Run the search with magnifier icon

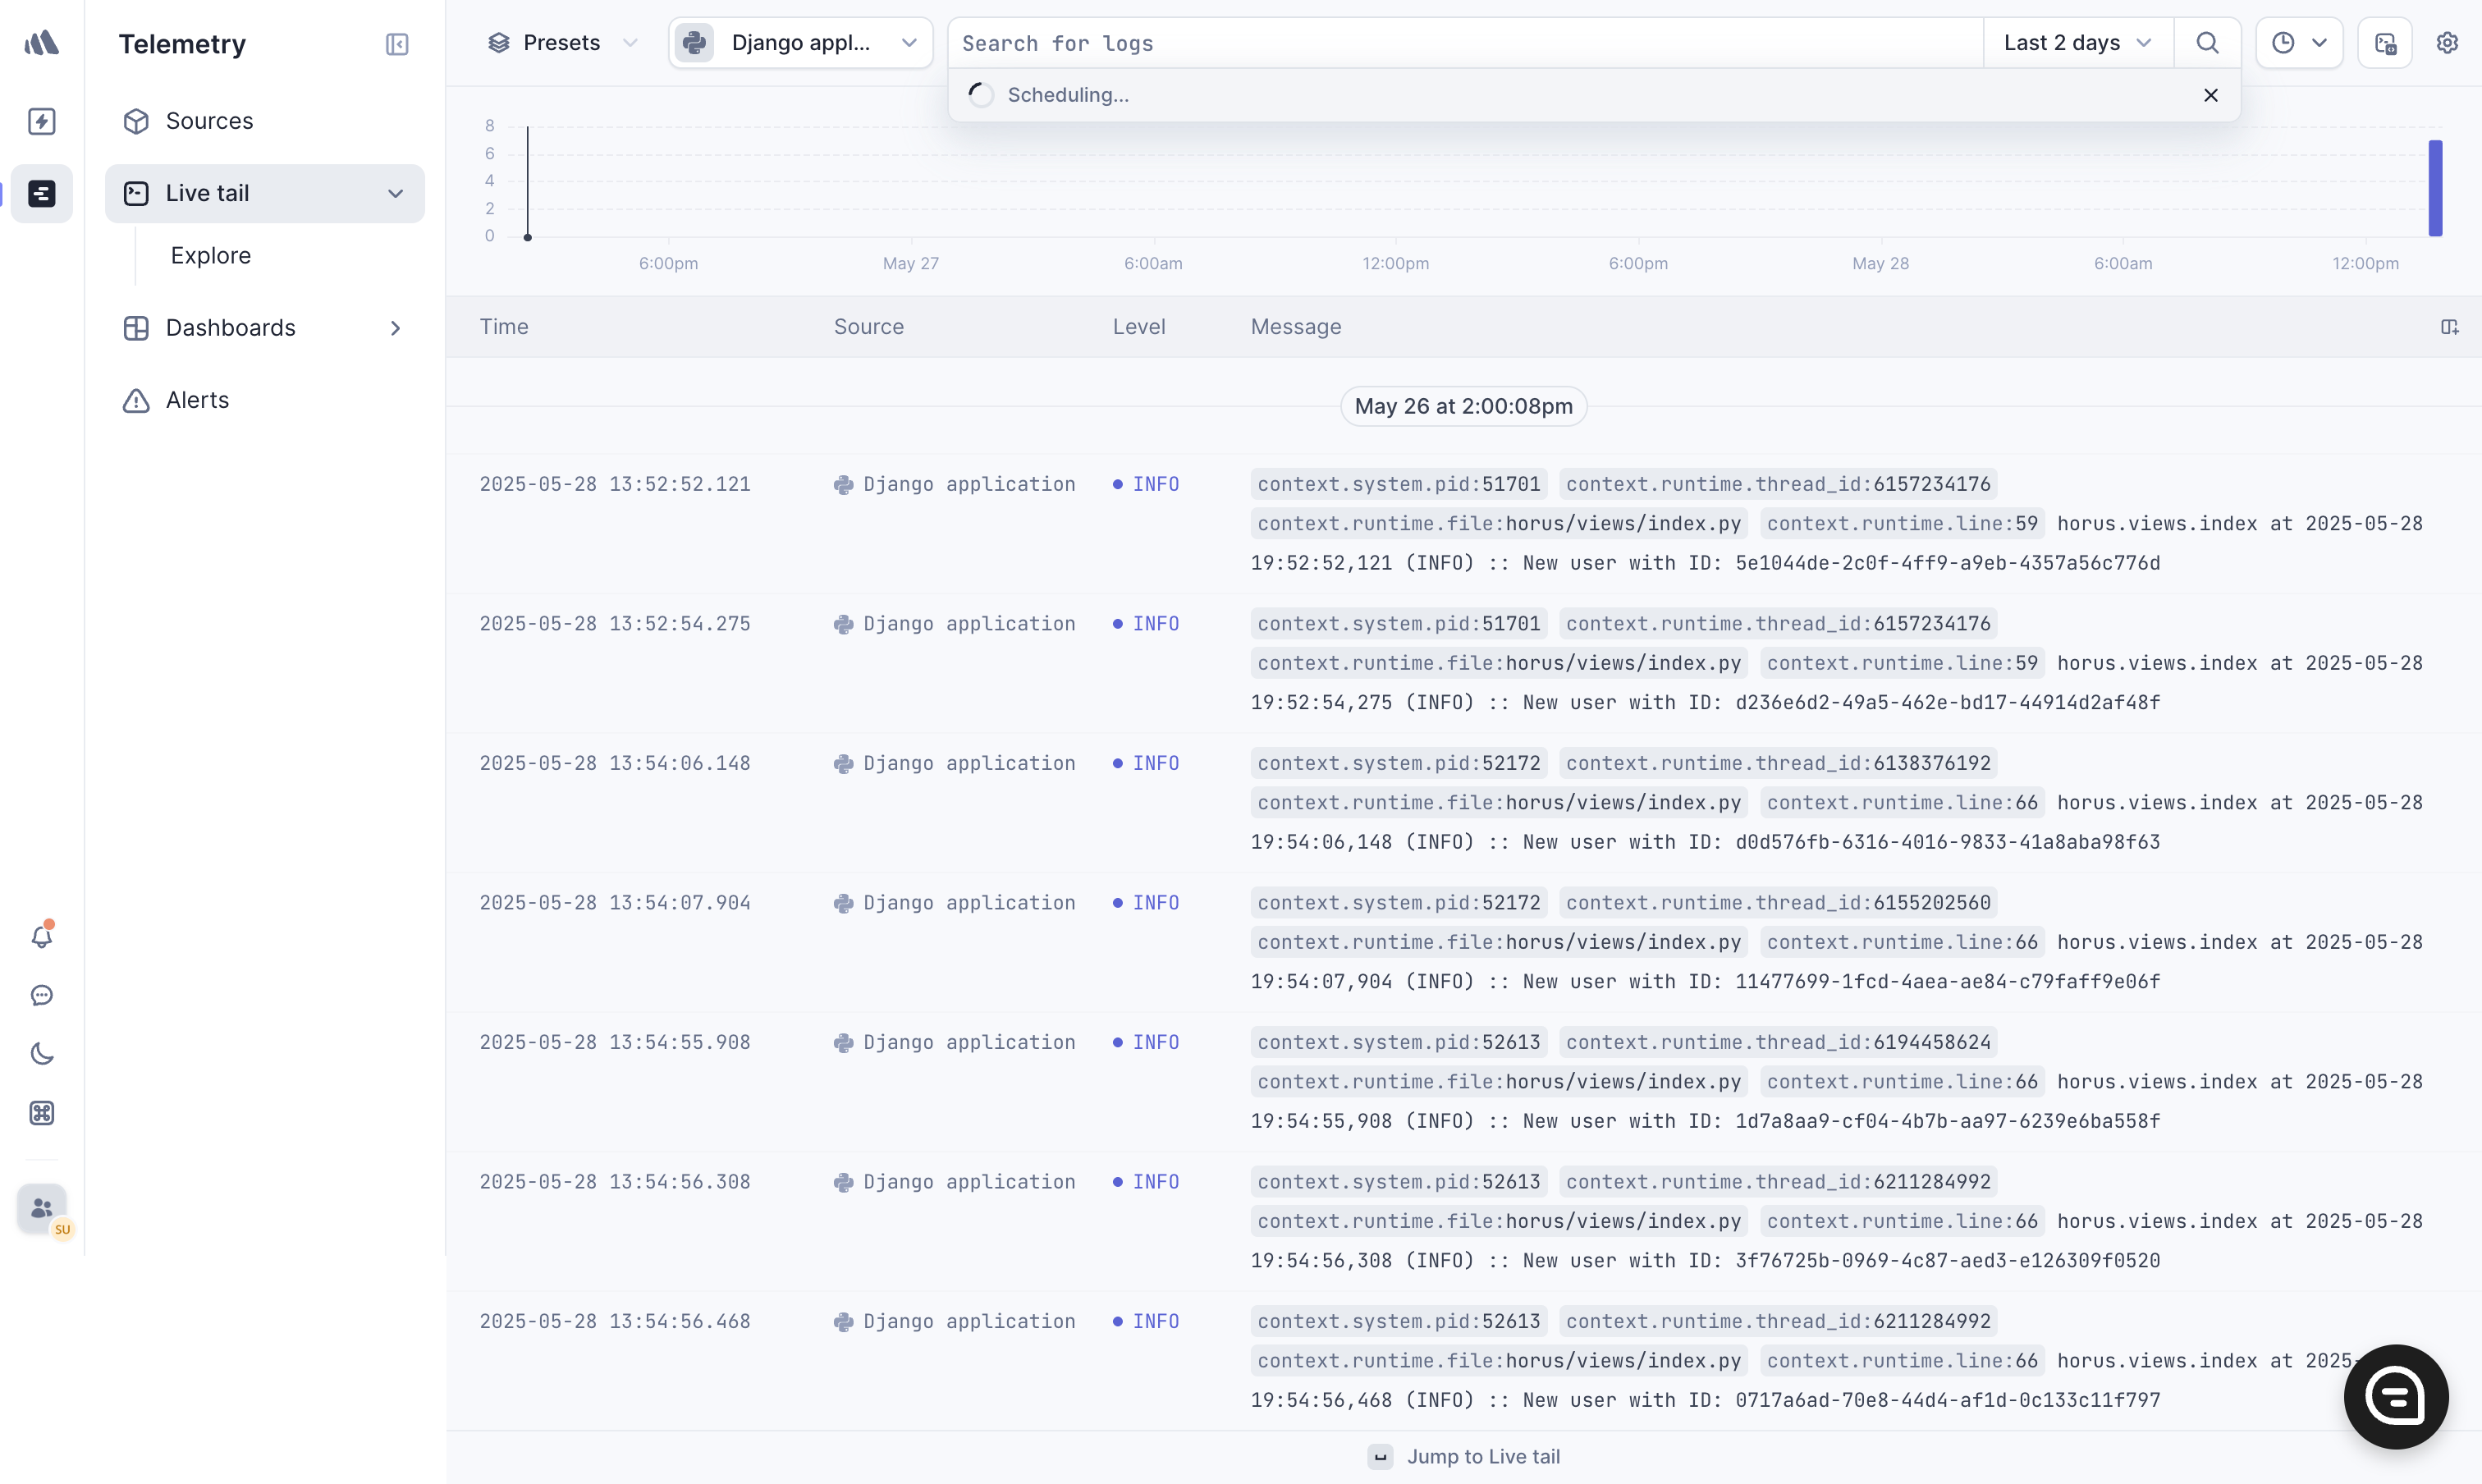tap(2207, 43)
